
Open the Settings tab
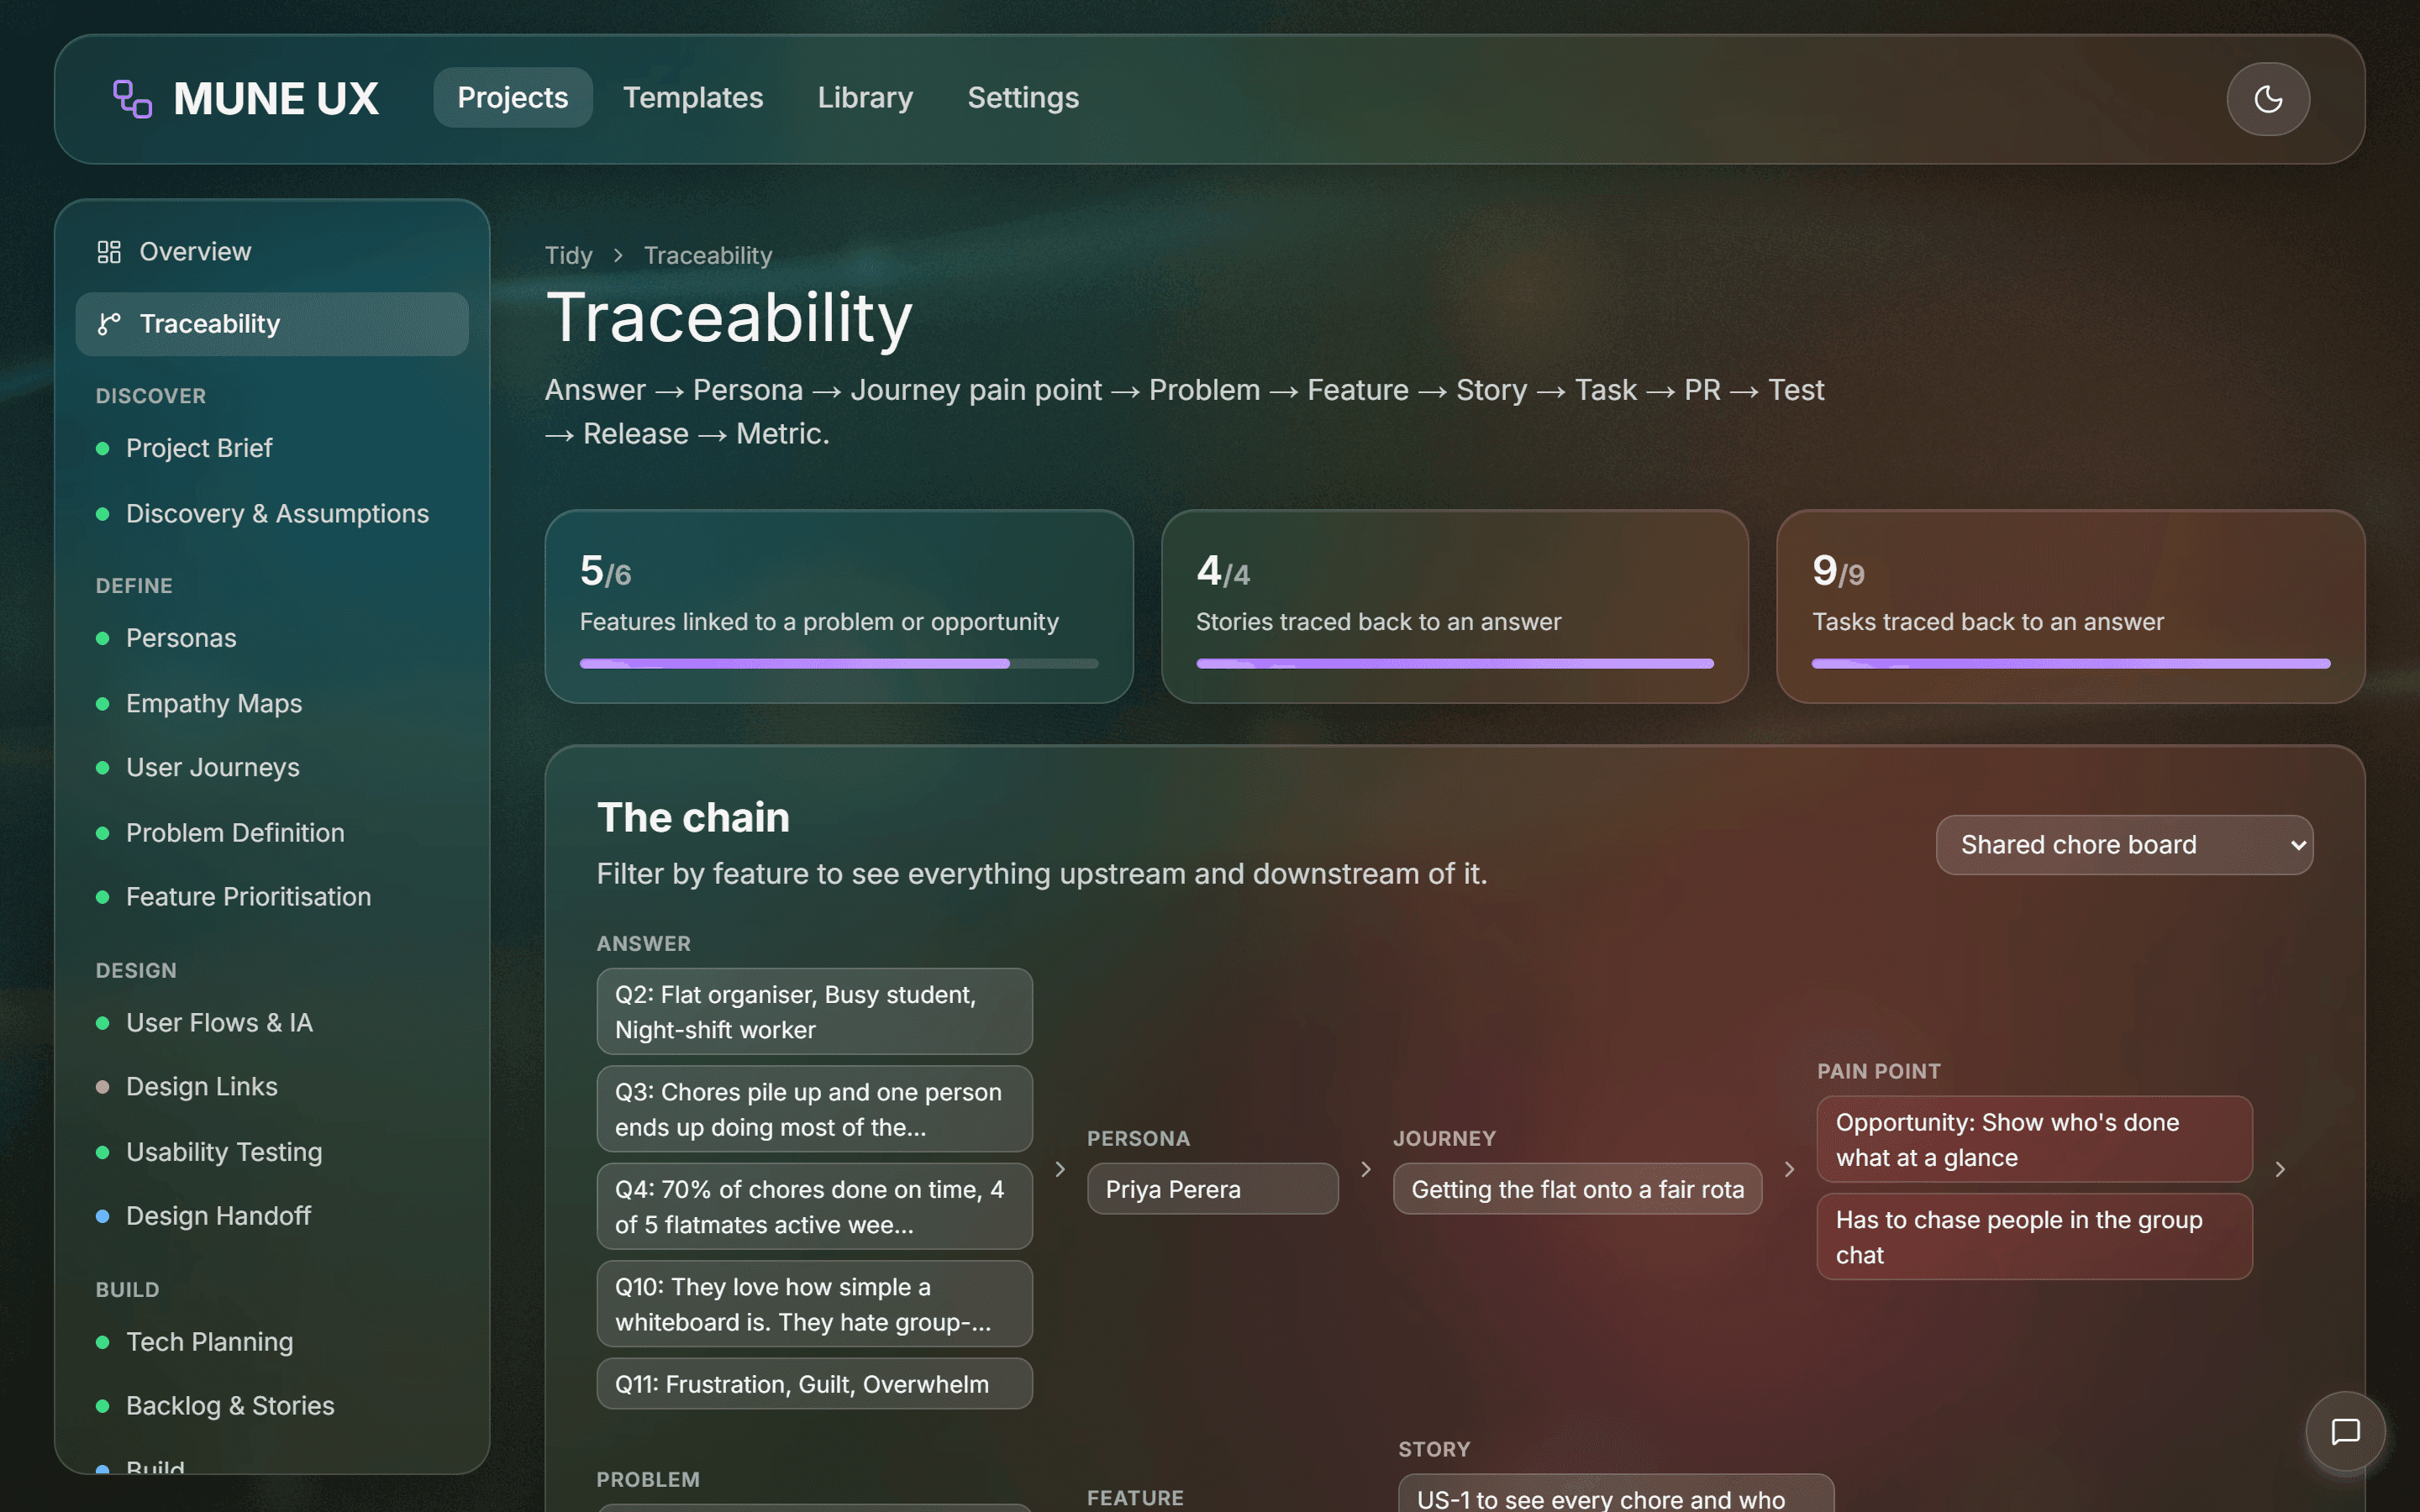point(1023,98)
